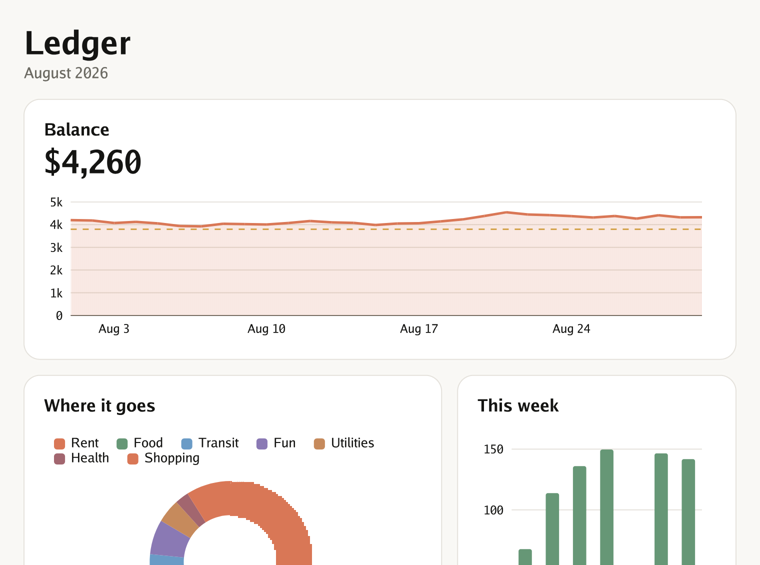The width and height of the screenshot is (760, 565).
Task: Click the Ledger page title
Action: (x=78, y=44)
